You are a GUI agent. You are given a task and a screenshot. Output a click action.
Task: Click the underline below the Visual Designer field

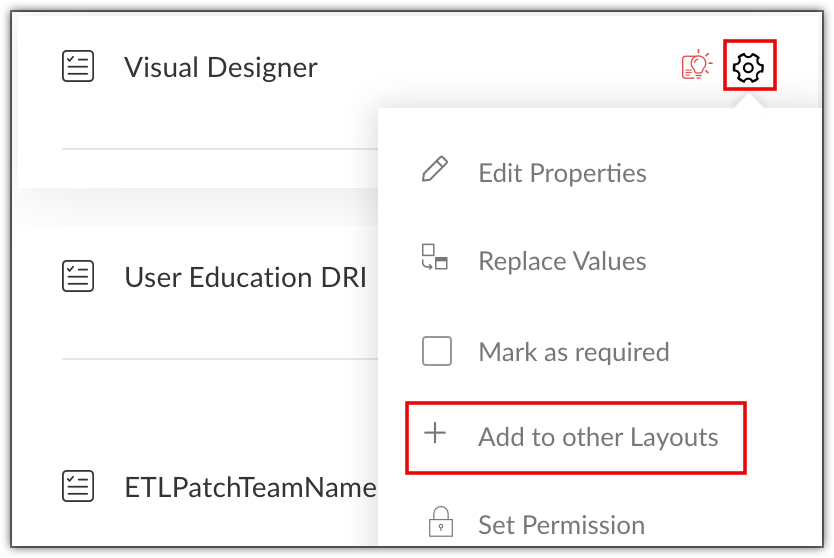(x=220, y=149)
